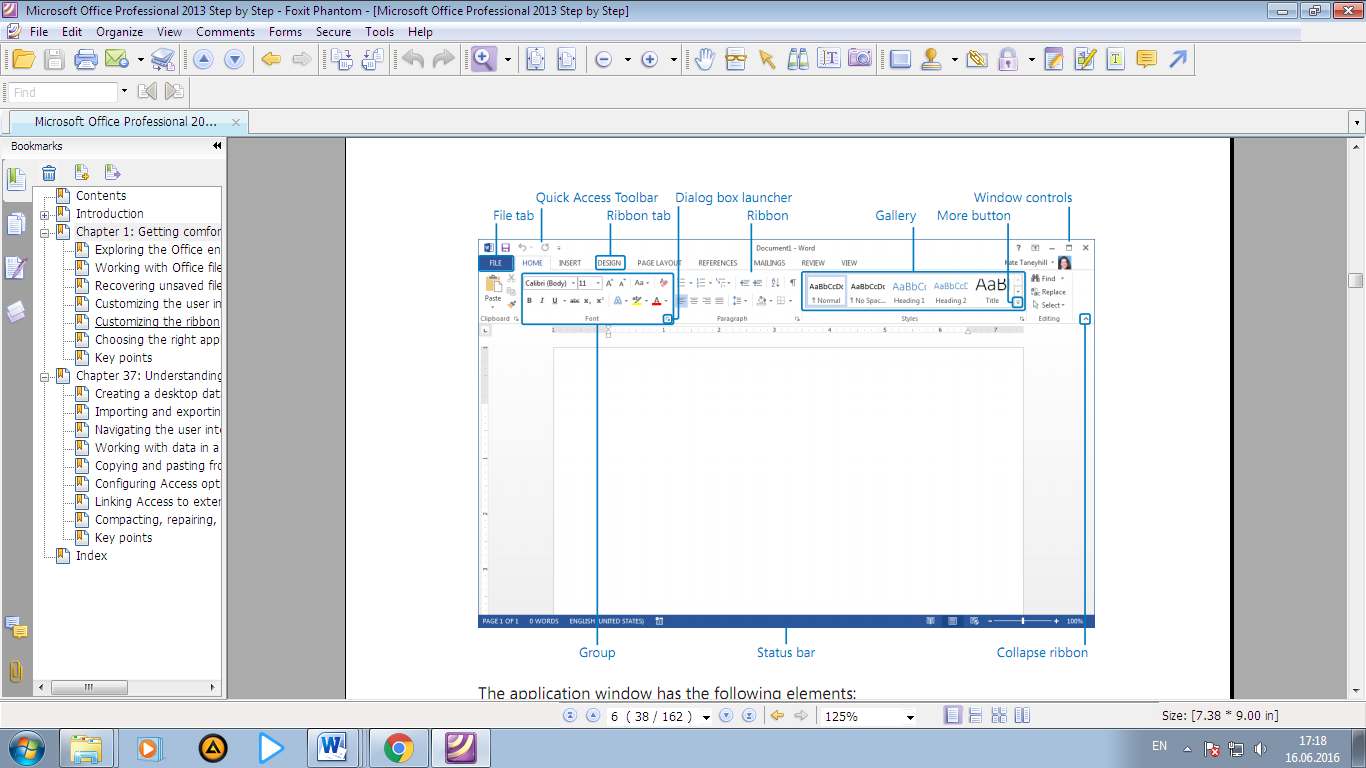Activate the Text Viewer glasses icon
This screenshot has width=1366, height=768.
[736, 59]
